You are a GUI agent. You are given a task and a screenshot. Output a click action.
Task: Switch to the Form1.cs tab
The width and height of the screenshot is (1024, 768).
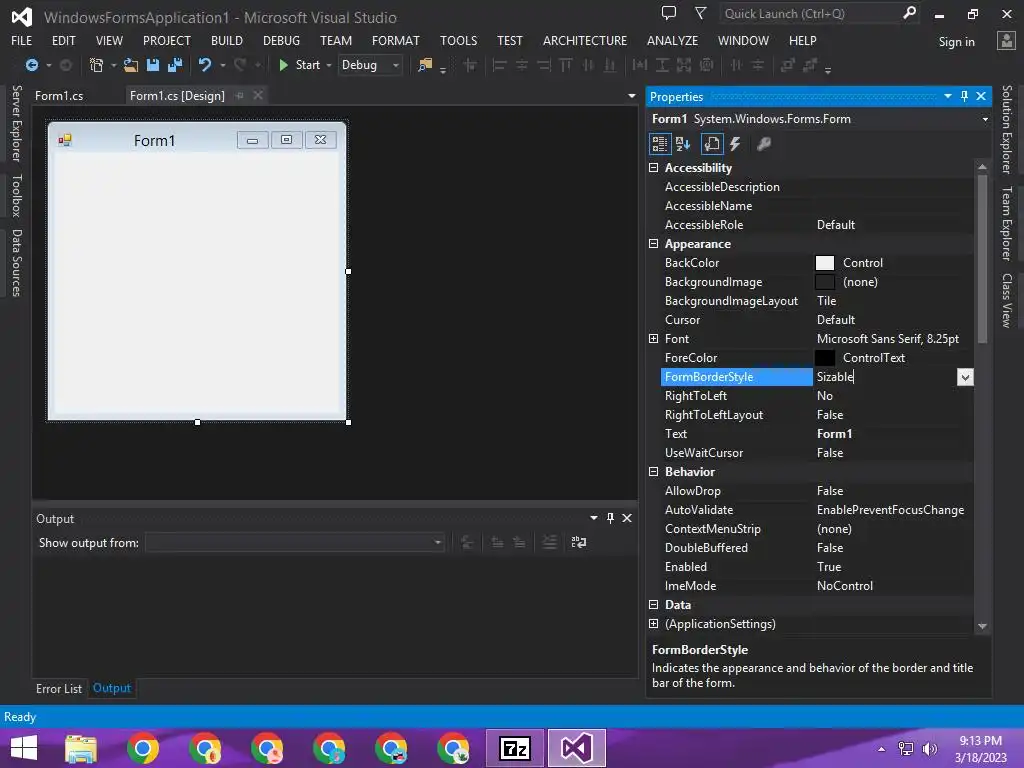pyautogui.click(x=59, y=96)
